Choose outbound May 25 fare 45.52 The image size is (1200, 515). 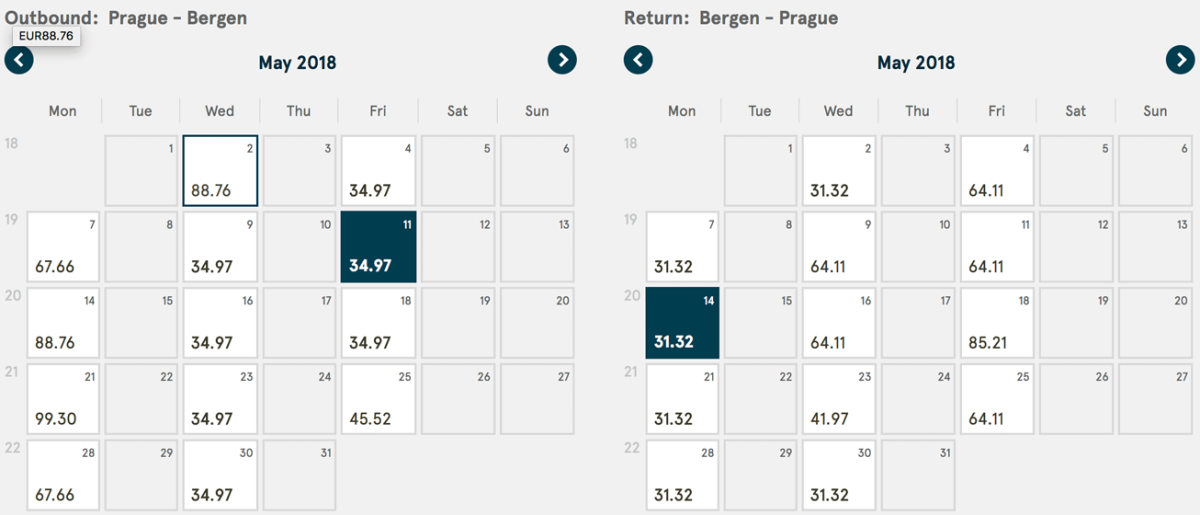coord(378,398)
